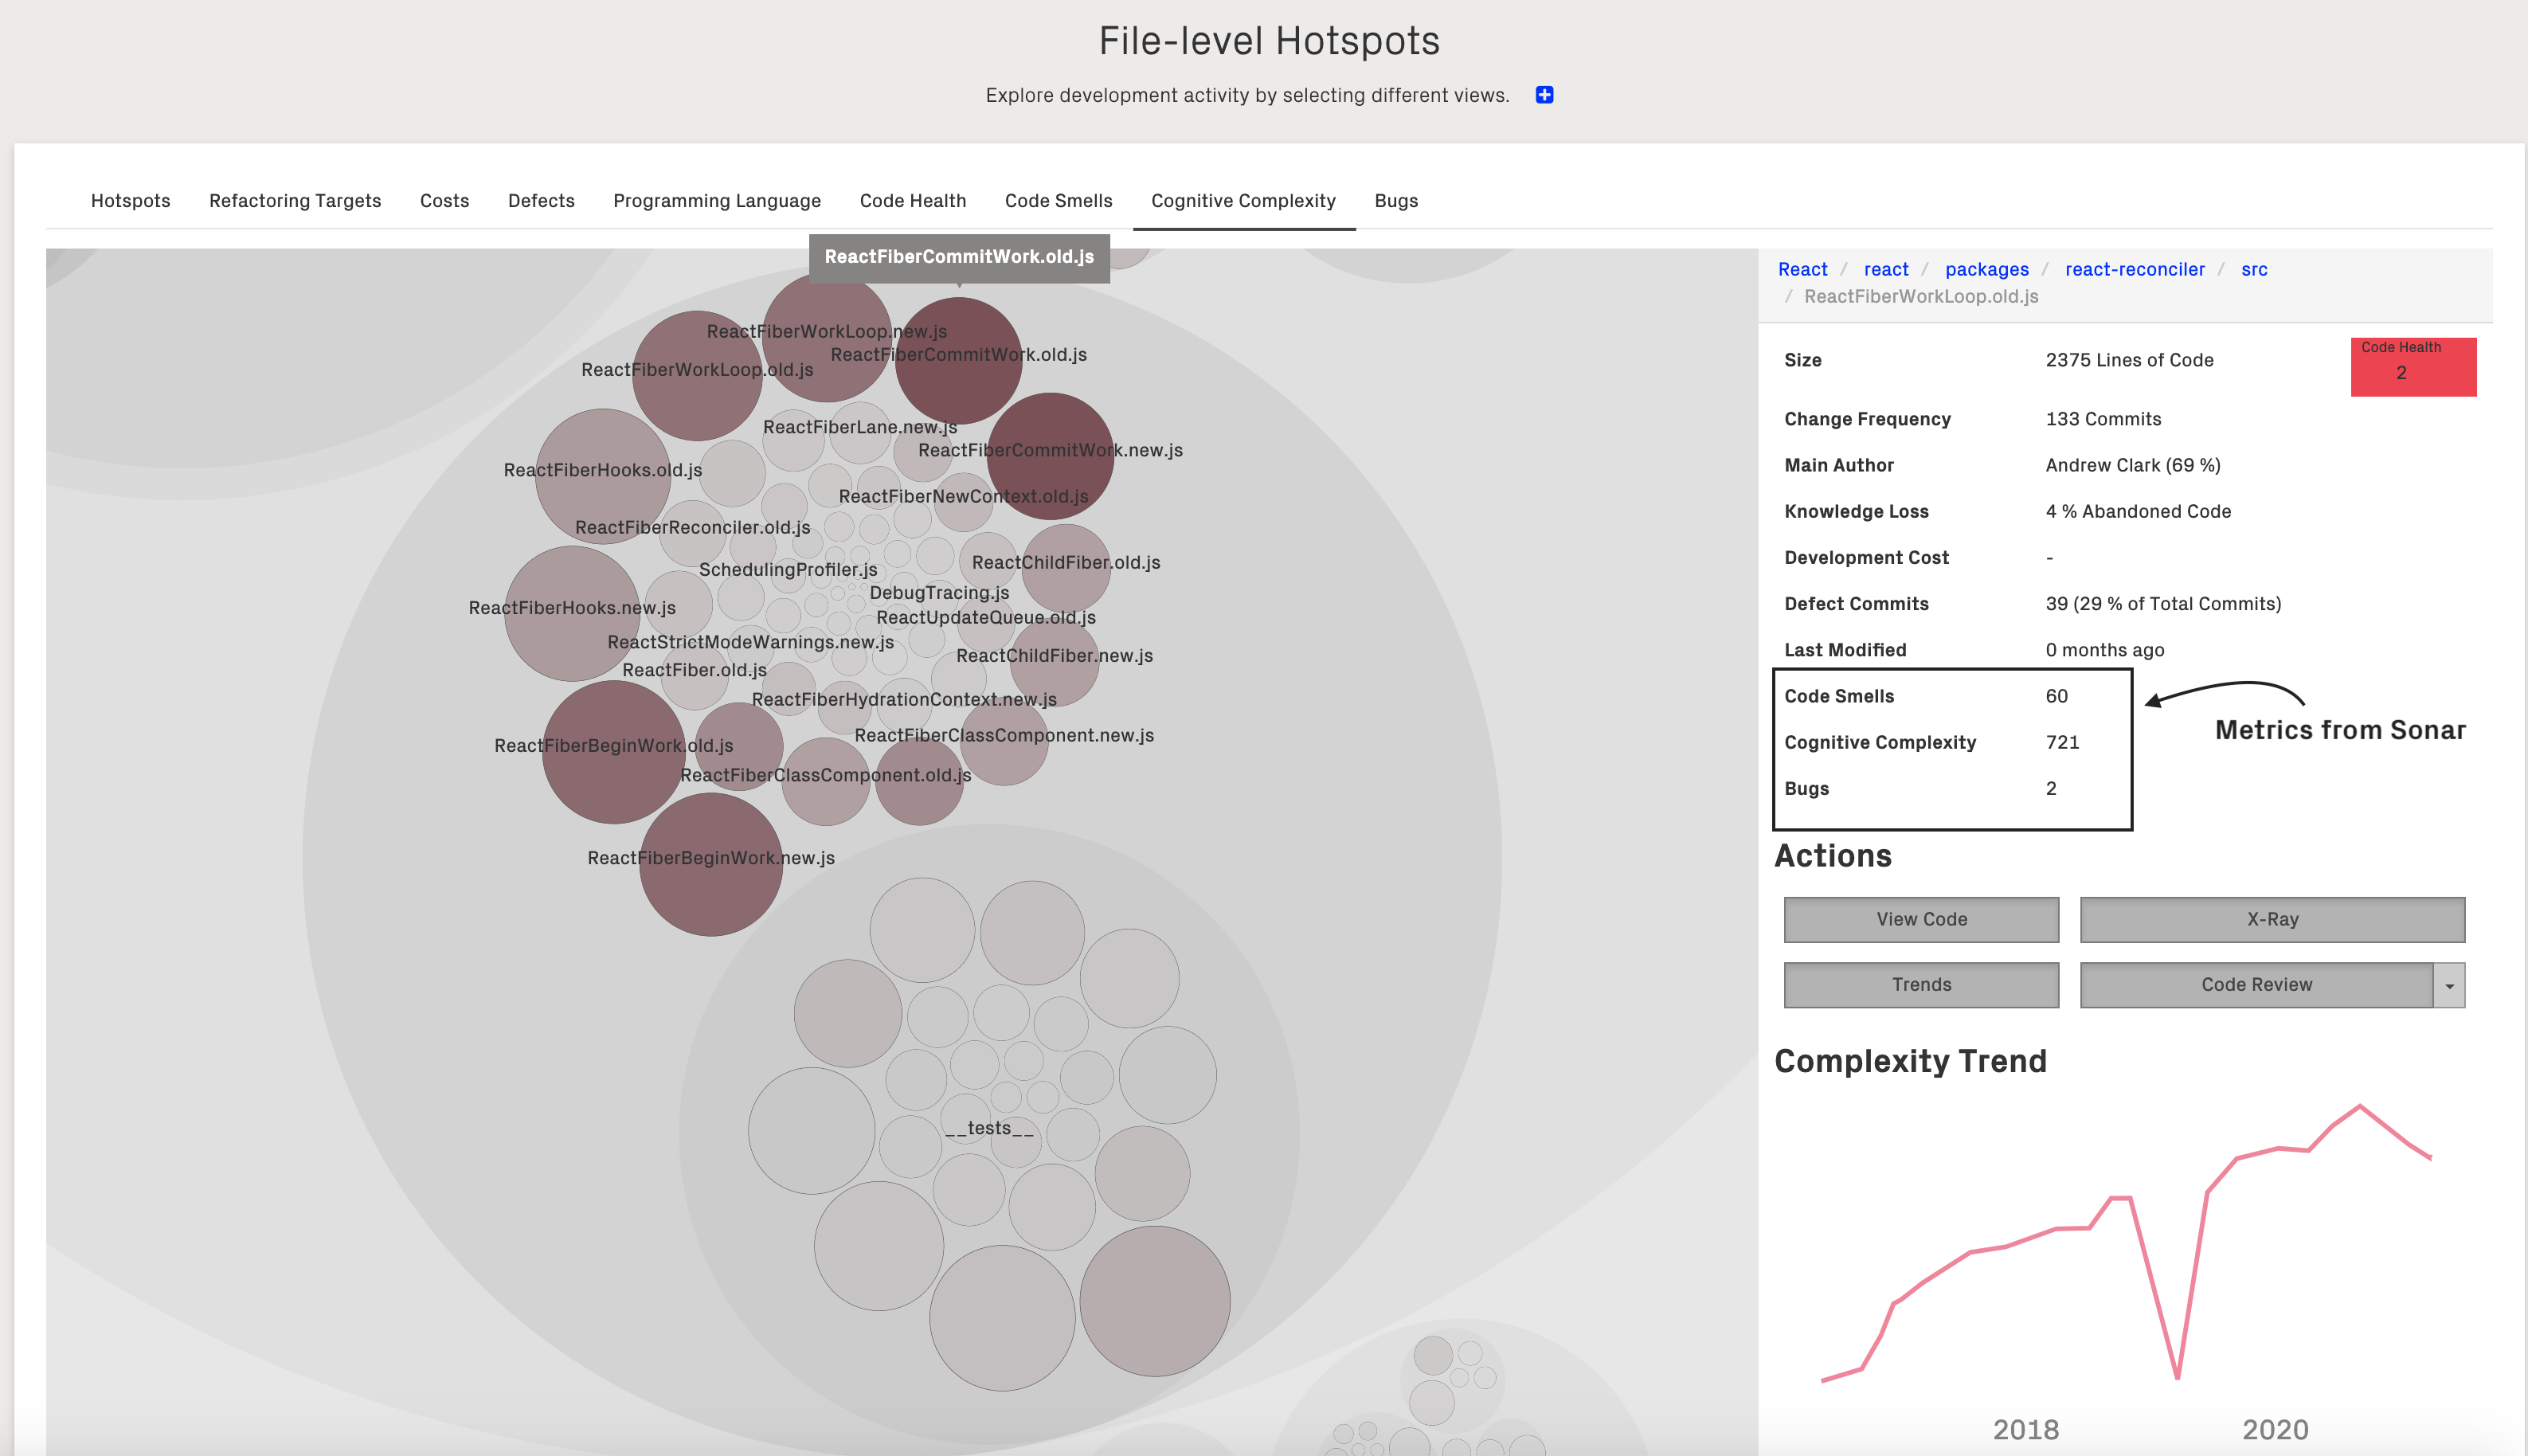Select the Code Smells tab
The image size is (2528, 1456).
(x=1058, y=201)
